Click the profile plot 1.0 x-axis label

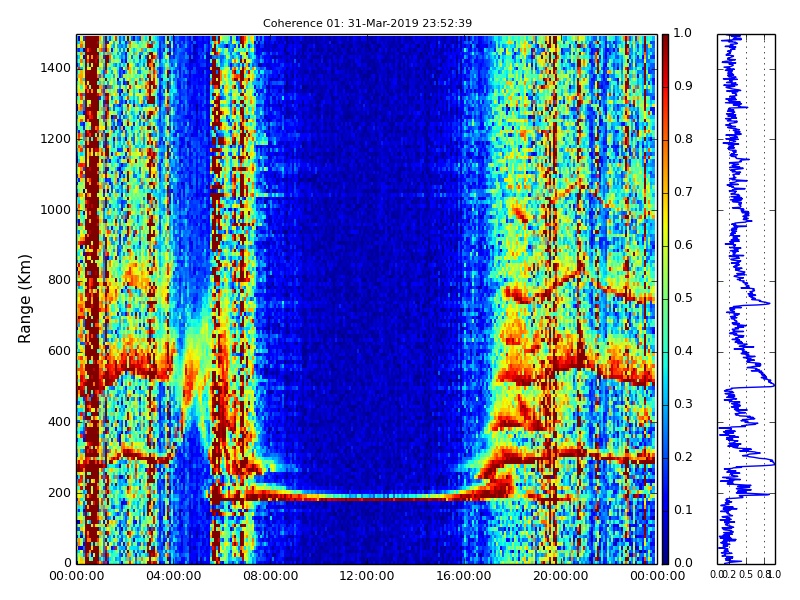(774, 574)
